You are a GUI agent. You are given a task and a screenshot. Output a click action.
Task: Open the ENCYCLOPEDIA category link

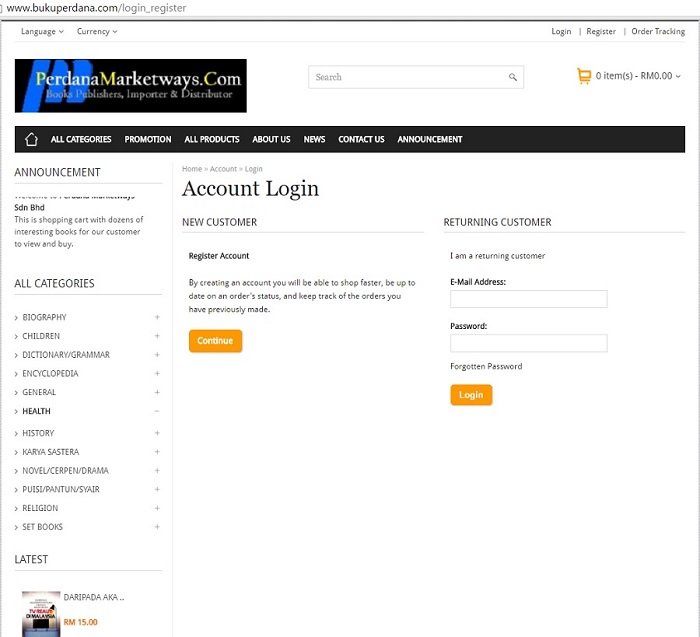[x=50, y=373]
